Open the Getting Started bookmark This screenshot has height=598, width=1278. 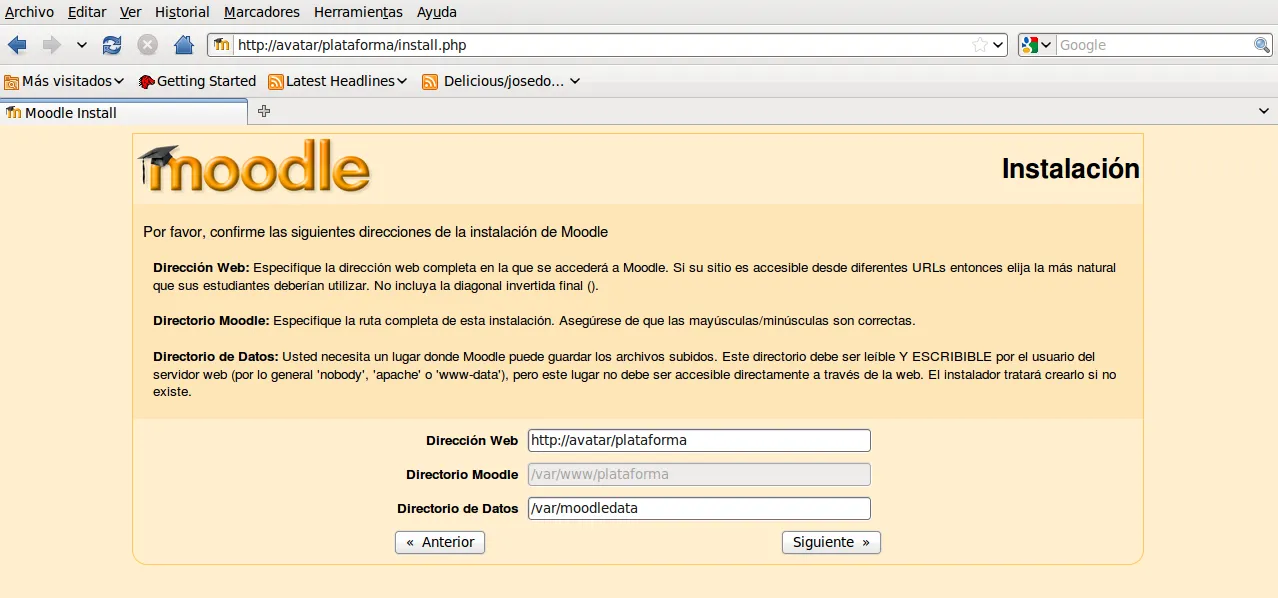(197, 81)
